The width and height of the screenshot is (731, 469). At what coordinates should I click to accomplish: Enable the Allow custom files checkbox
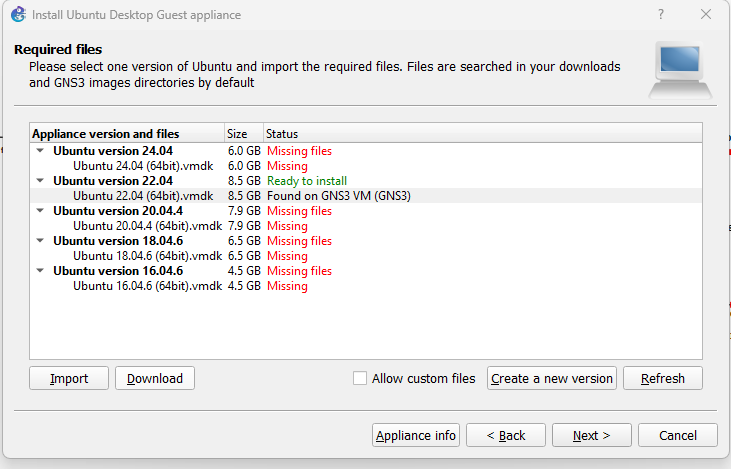(360, 378)
